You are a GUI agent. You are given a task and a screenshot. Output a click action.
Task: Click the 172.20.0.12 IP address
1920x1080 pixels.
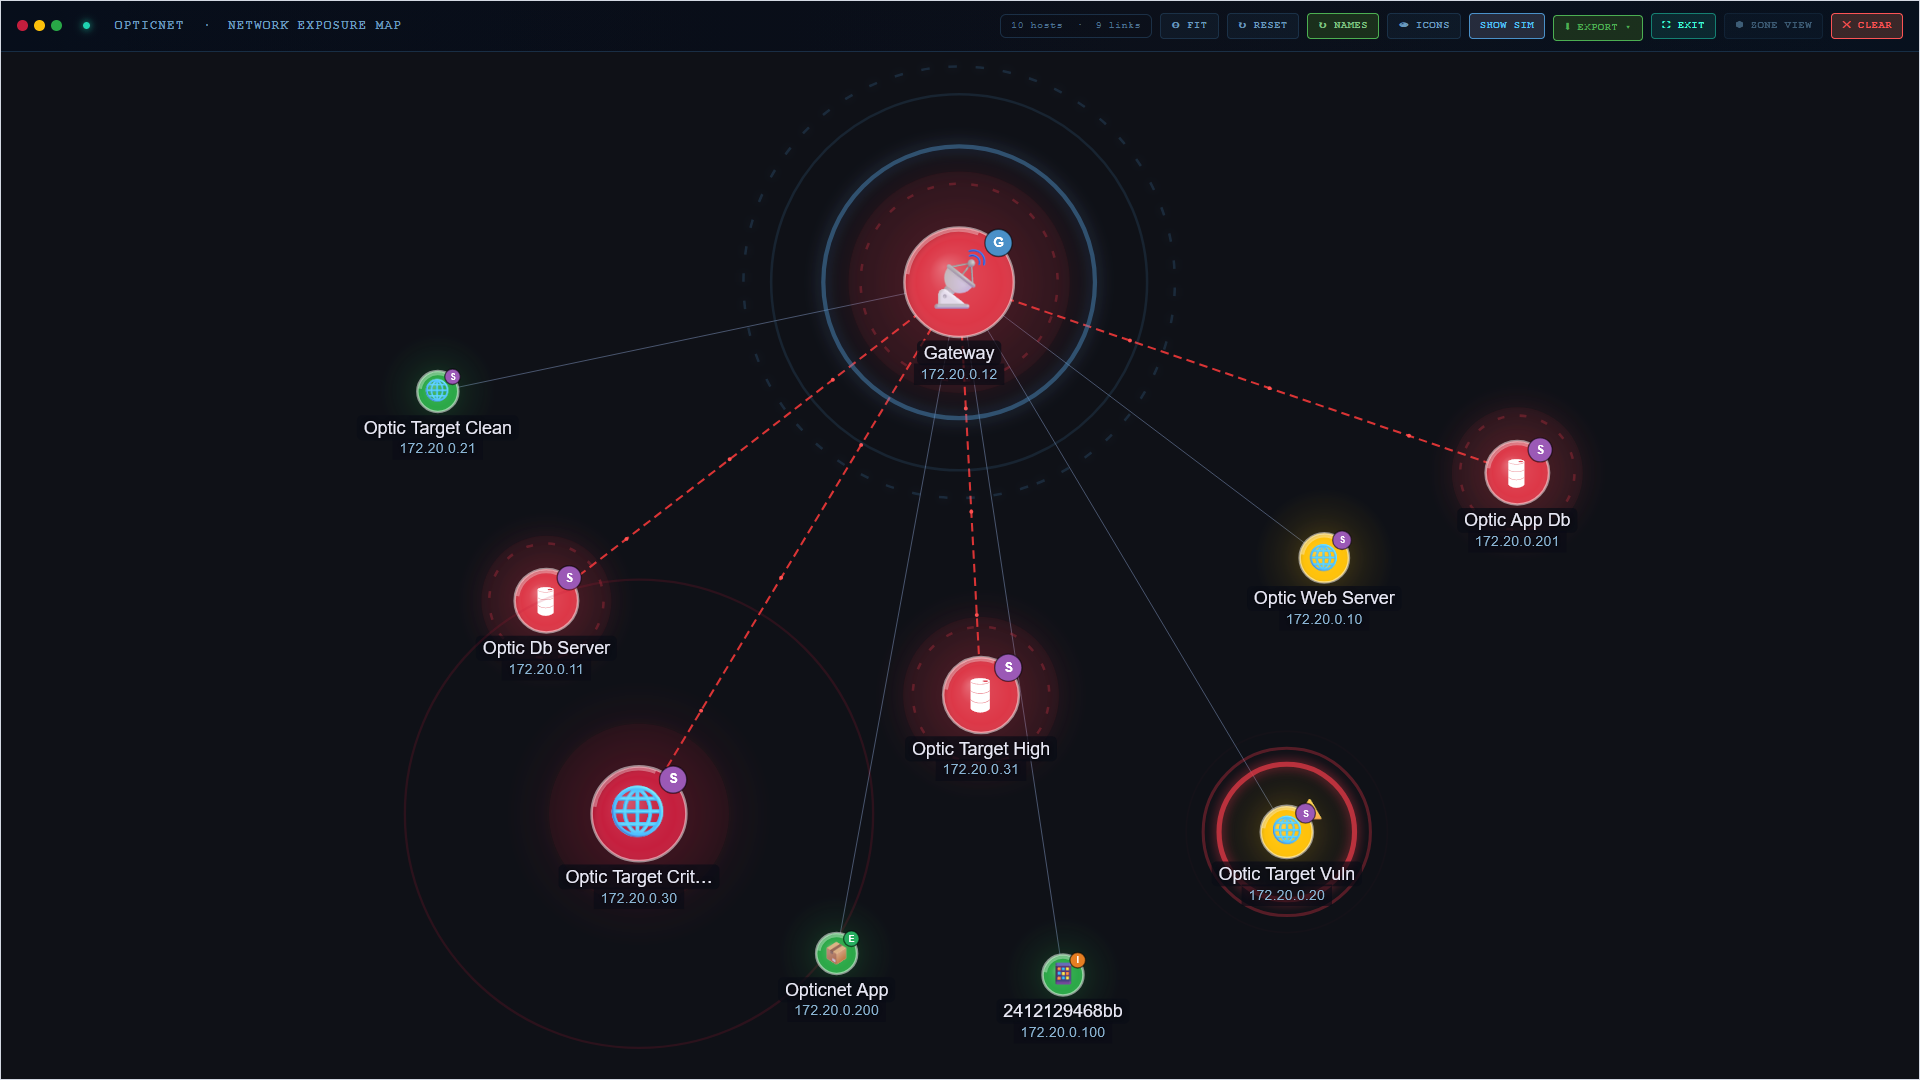click(x=958, y=375)
